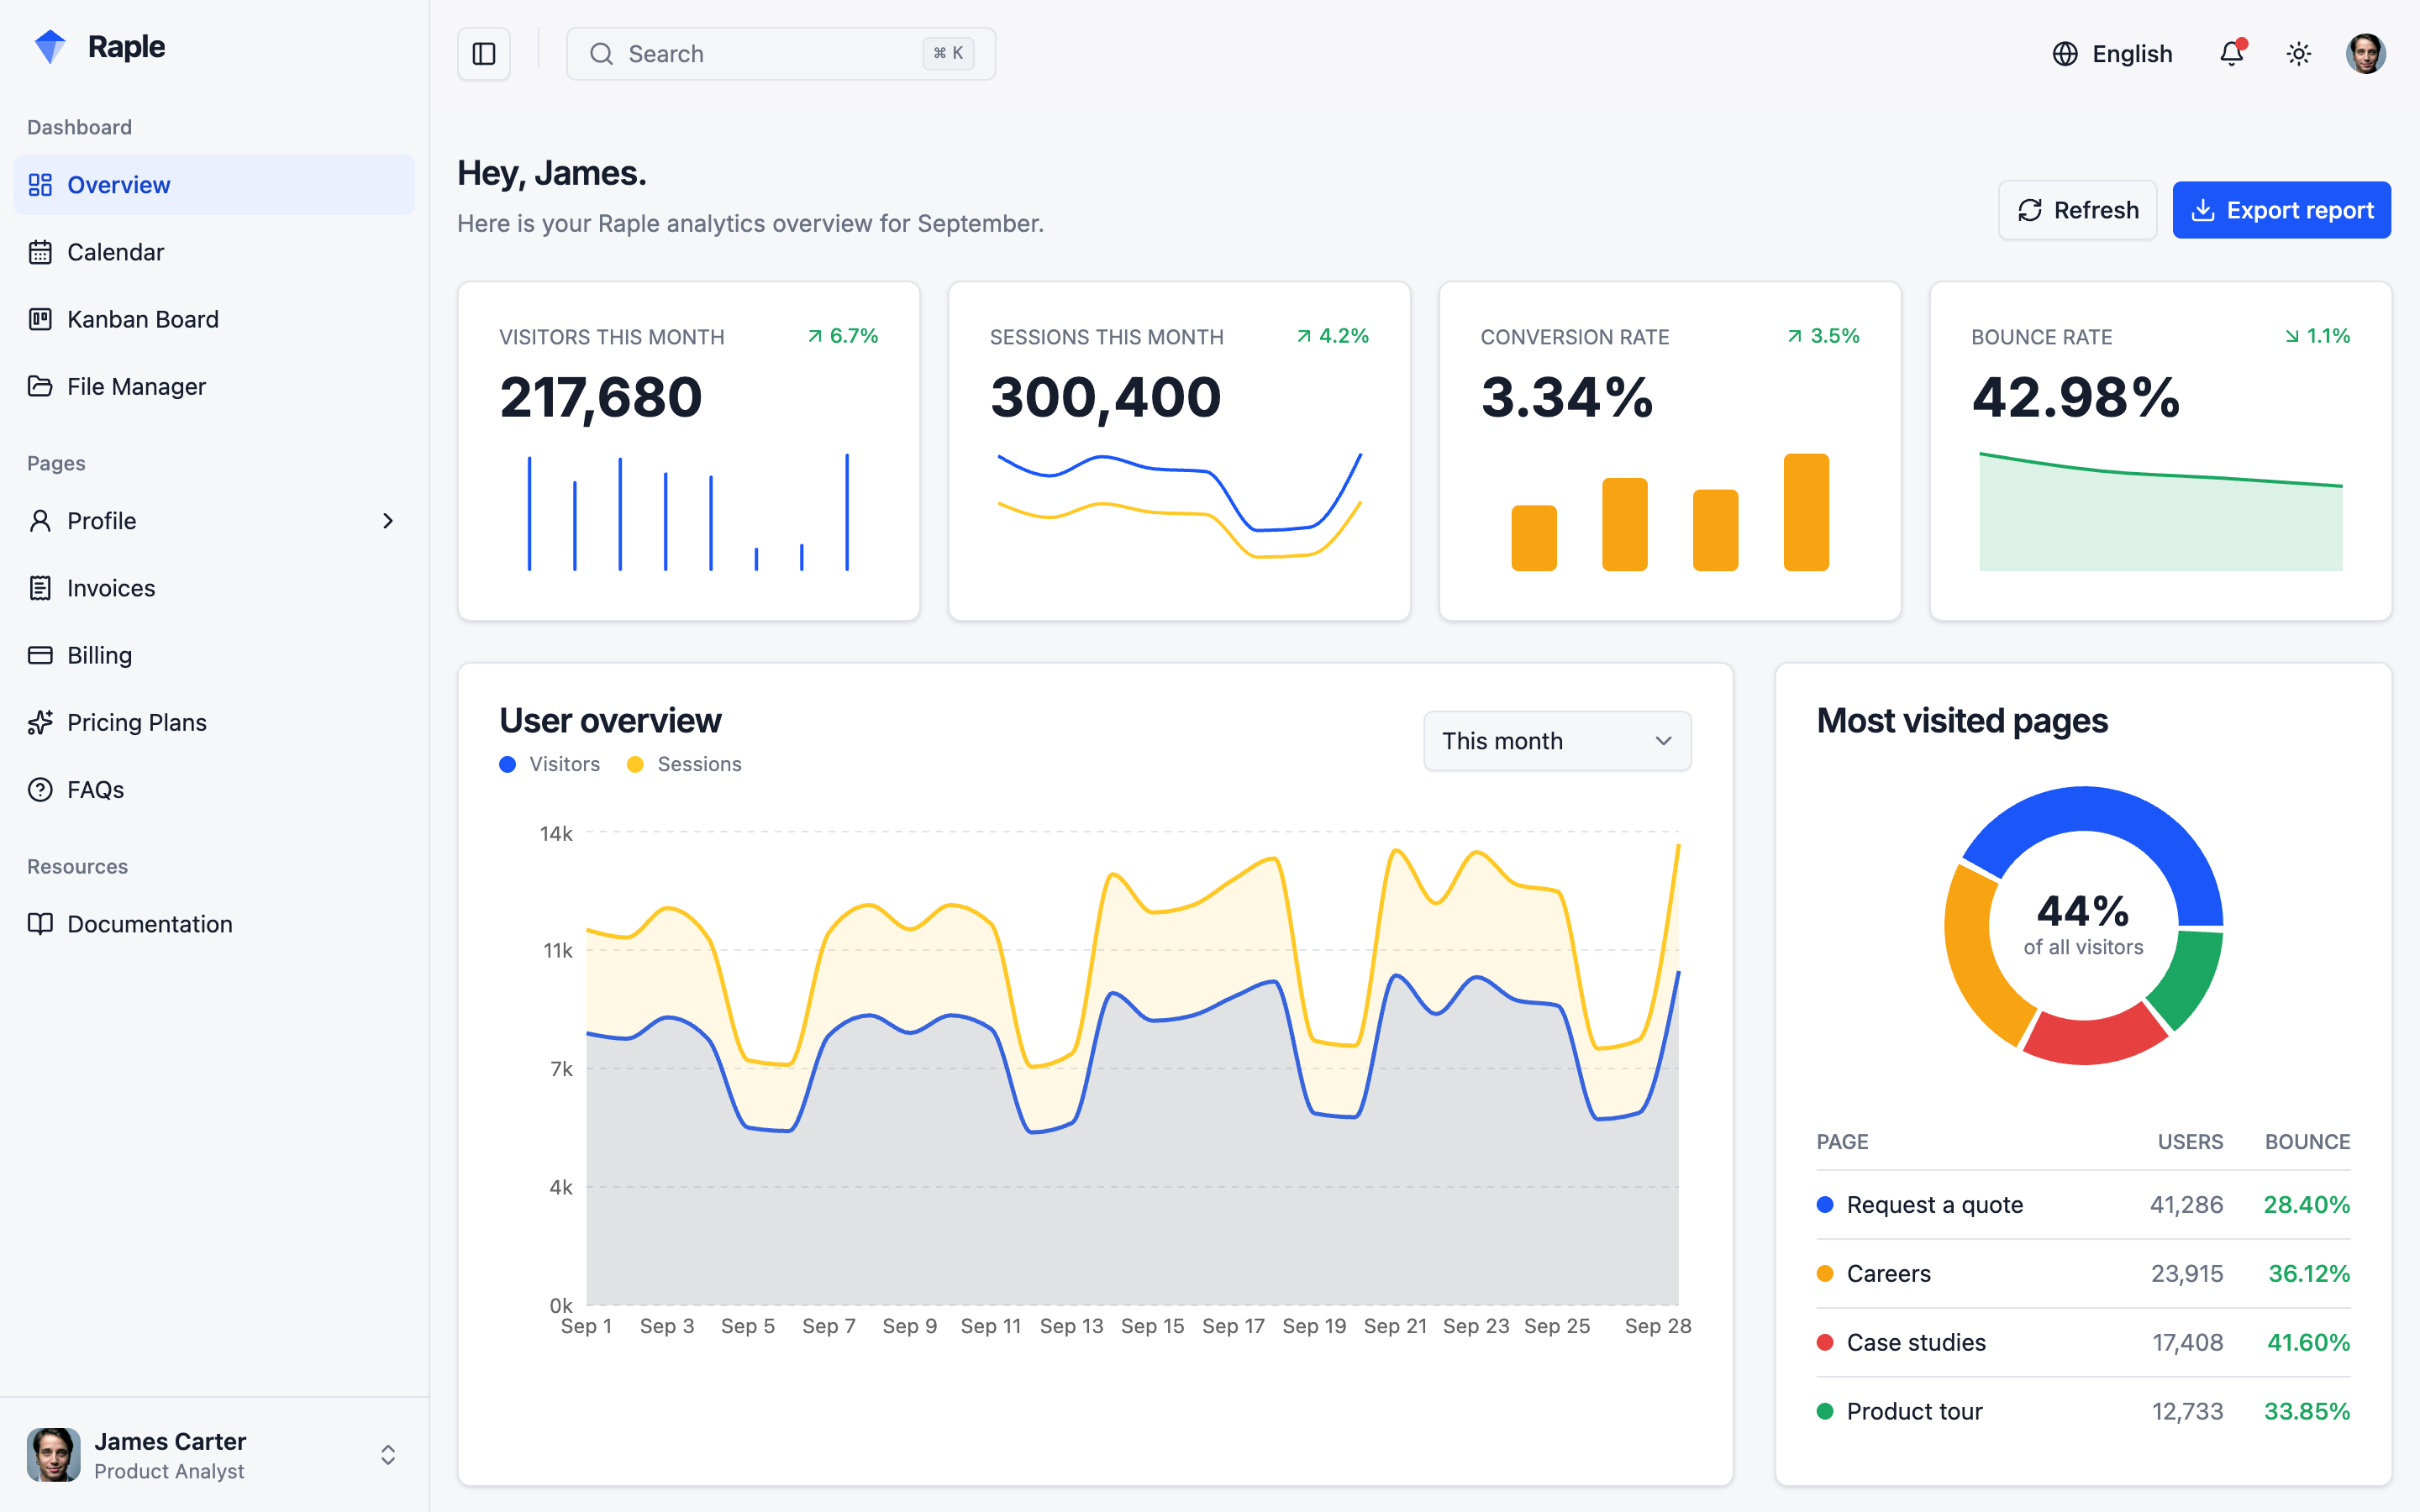Image resolution: width=2420 pixels, height=1512 pixels.
Task: Click the Invoices icon in sidebar
Action: coord(40,588)
